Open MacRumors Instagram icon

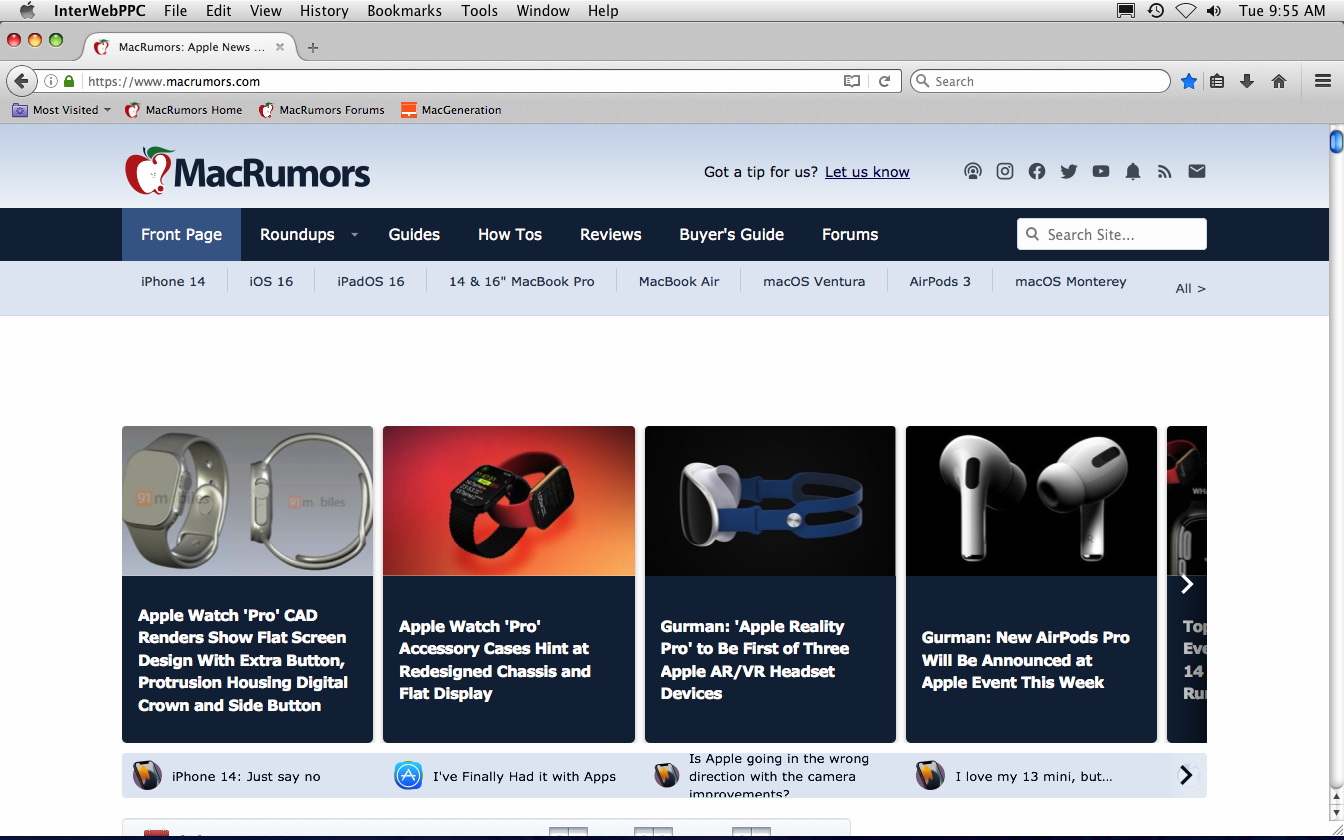1005,171
